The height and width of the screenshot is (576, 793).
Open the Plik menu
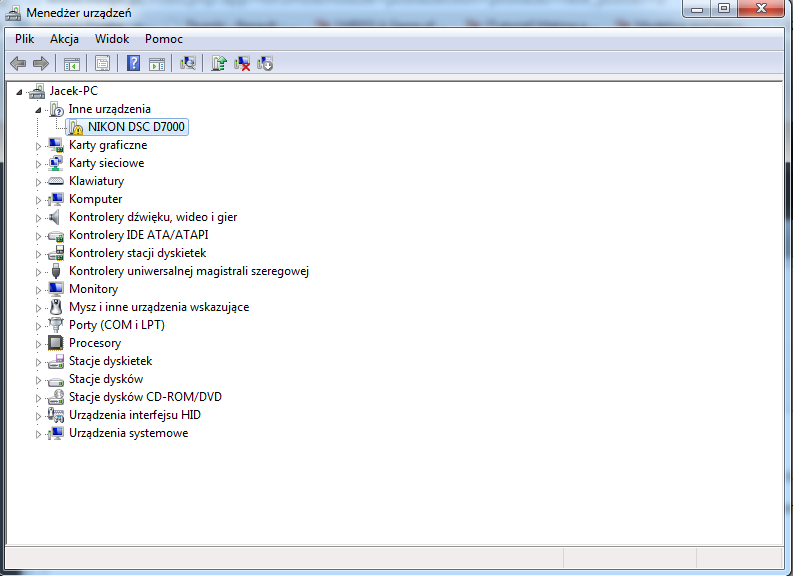click(x=24, y=39)
